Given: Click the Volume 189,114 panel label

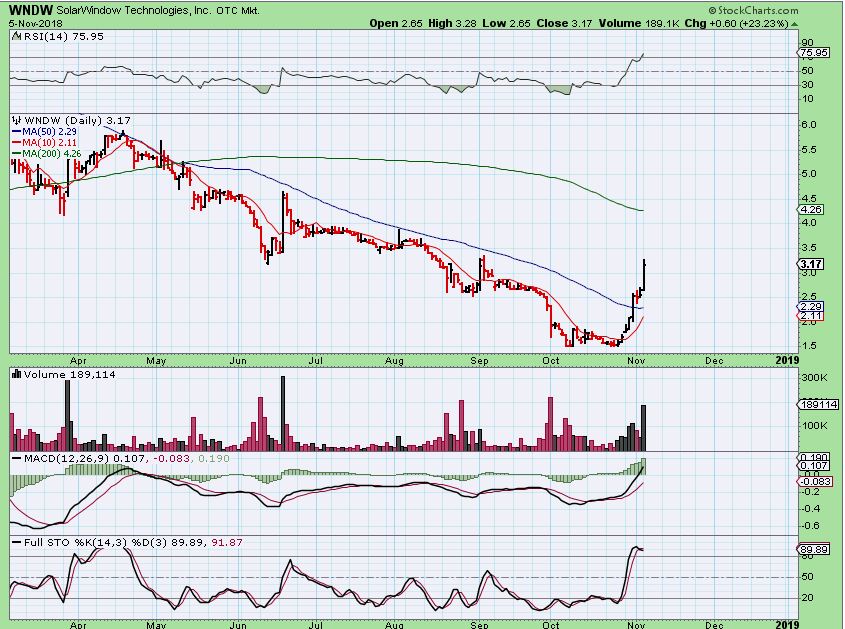Looking at the screenshot, I should click(70, 374).
